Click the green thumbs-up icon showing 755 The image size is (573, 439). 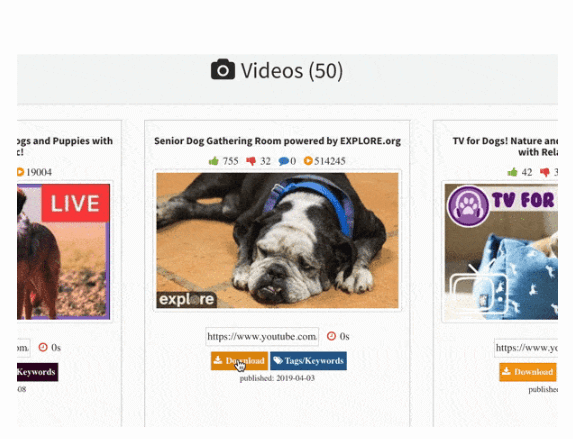coord(214,161)
